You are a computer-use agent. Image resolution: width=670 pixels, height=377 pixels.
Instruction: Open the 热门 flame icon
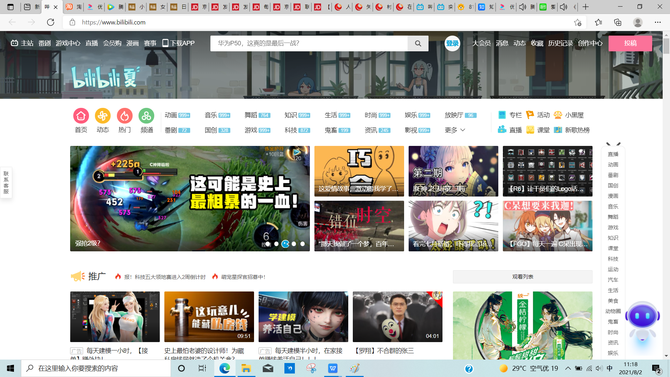[x=124, y=116]
